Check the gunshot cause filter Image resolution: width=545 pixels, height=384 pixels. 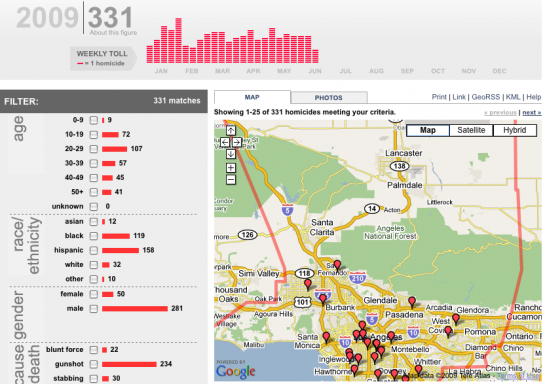tap(93, 364)
